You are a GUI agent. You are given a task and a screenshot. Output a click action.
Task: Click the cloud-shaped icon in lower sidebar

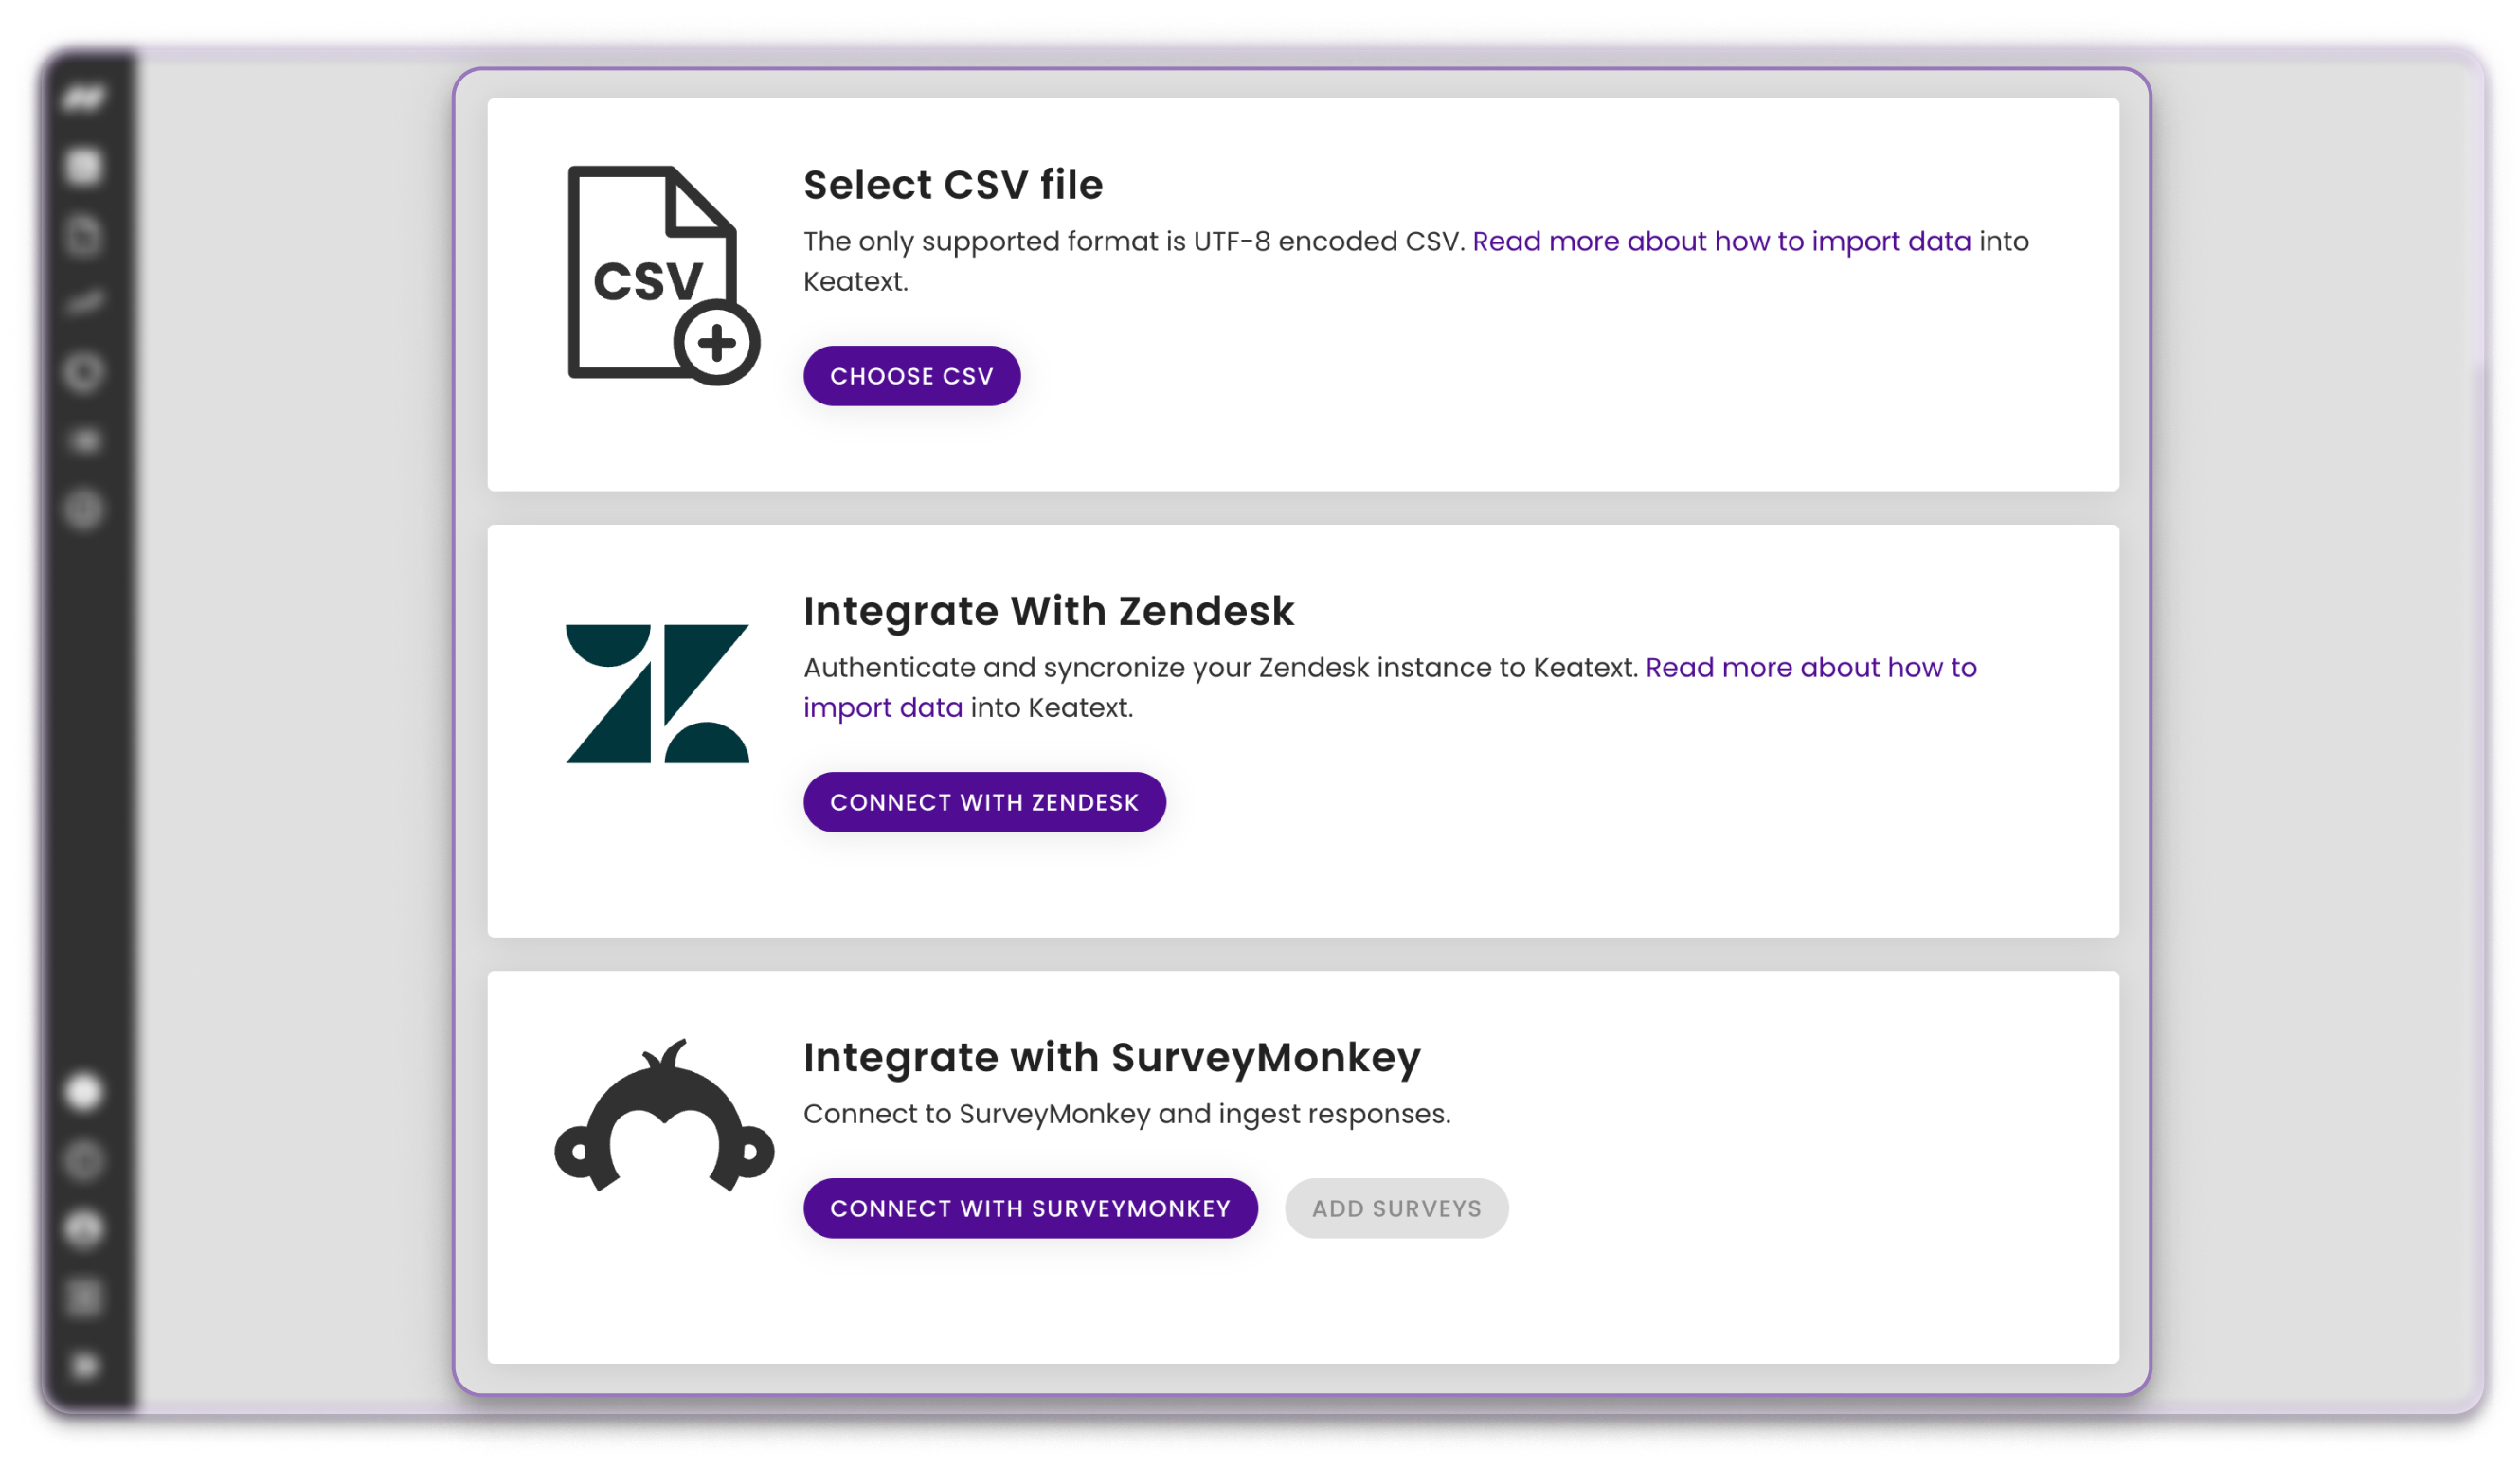pos(84,1229)
